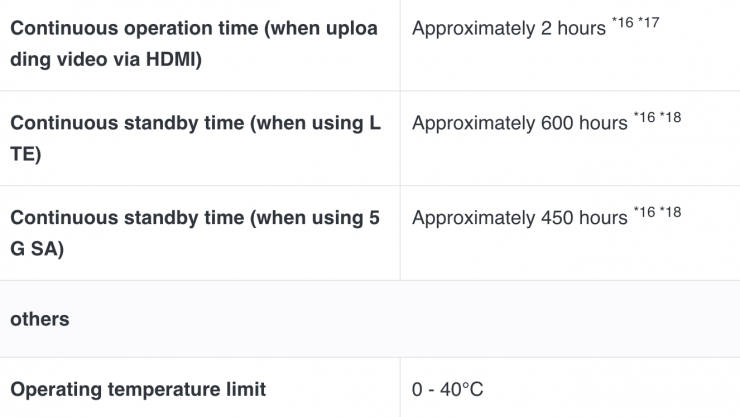Select the "Approximately 2 hours" value text
This screenshot has height=417, width=740.
pos(508,29)
